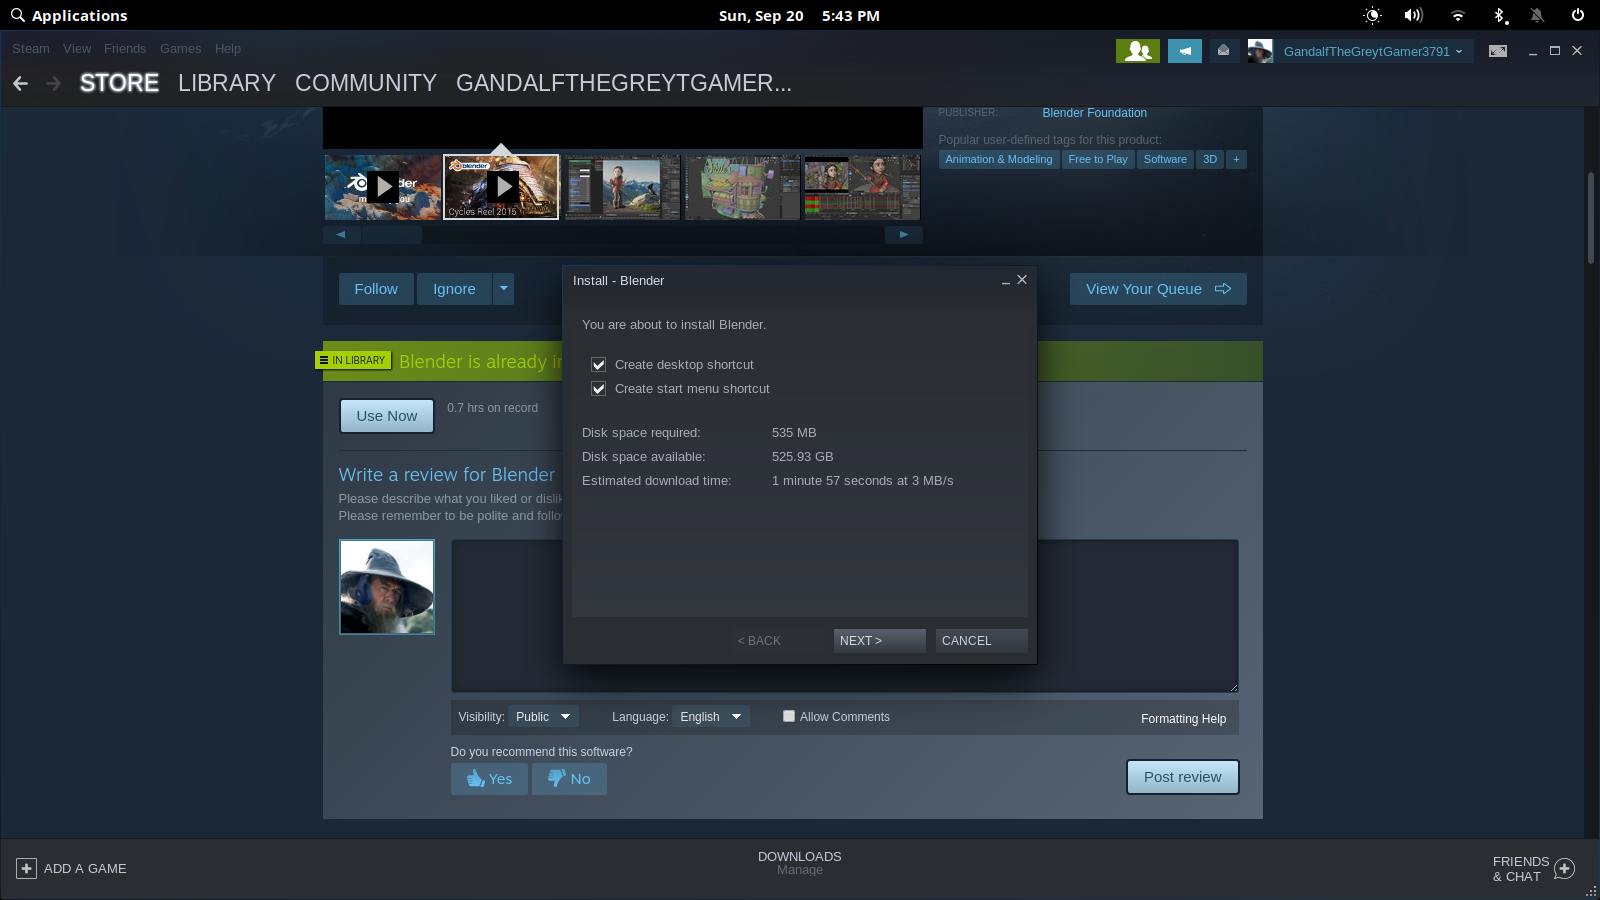
Task: Open Bluetooth indicator in system tray
Action: pos(1499,15)
